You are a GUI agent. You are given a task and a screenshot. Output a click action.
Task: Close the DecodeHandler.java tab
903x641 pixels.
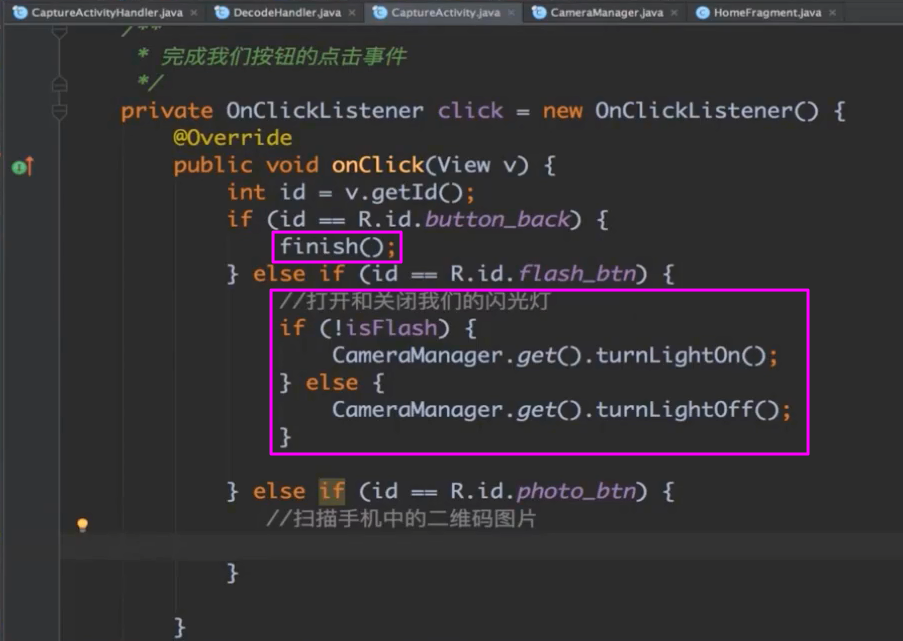pos(352,12)
